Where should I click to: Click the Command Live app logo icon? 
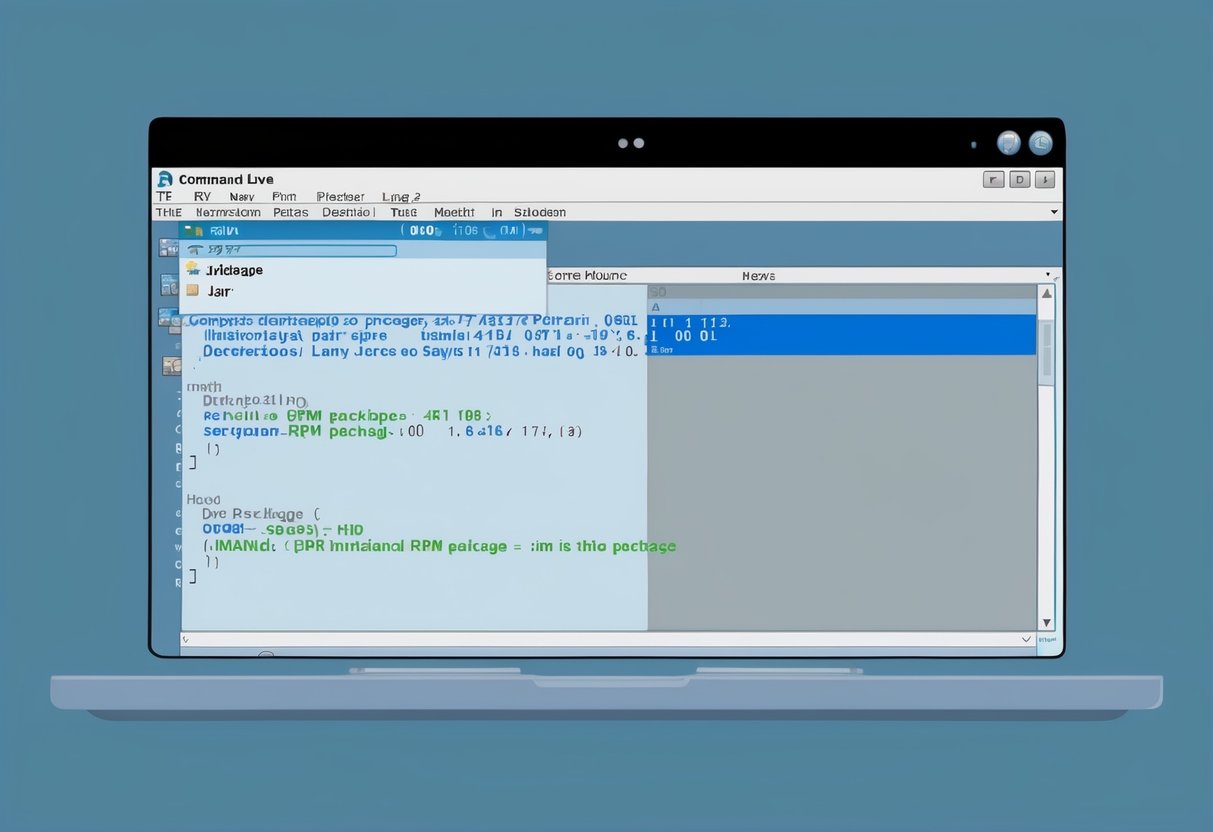(x=165, y=179)
